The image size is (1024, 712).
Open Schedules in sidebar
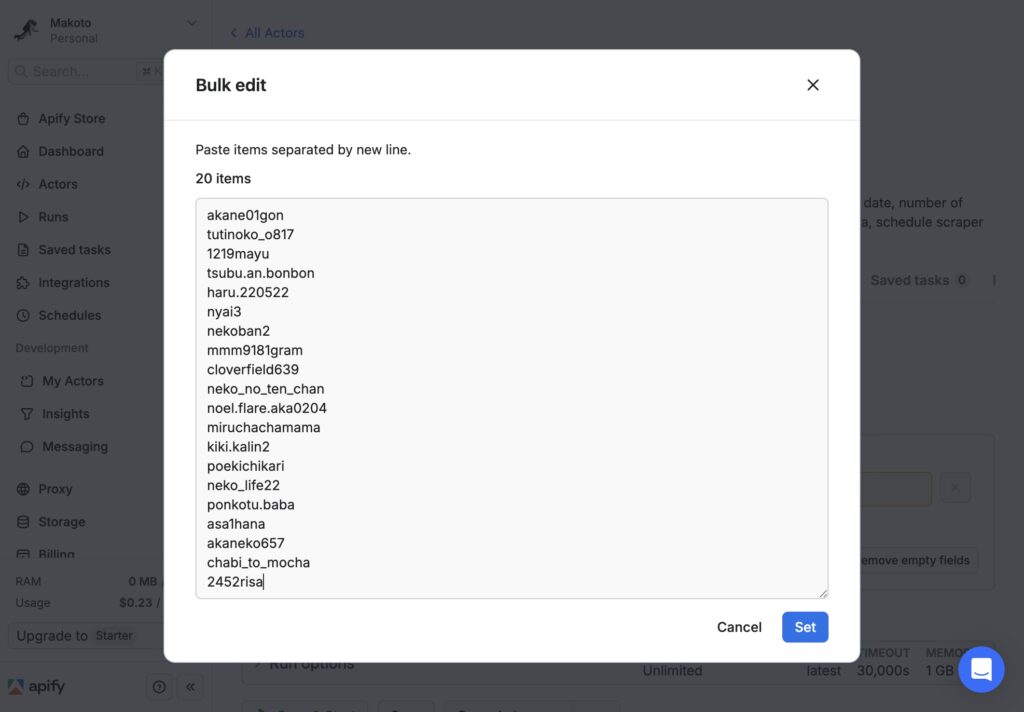coord(70,315)
